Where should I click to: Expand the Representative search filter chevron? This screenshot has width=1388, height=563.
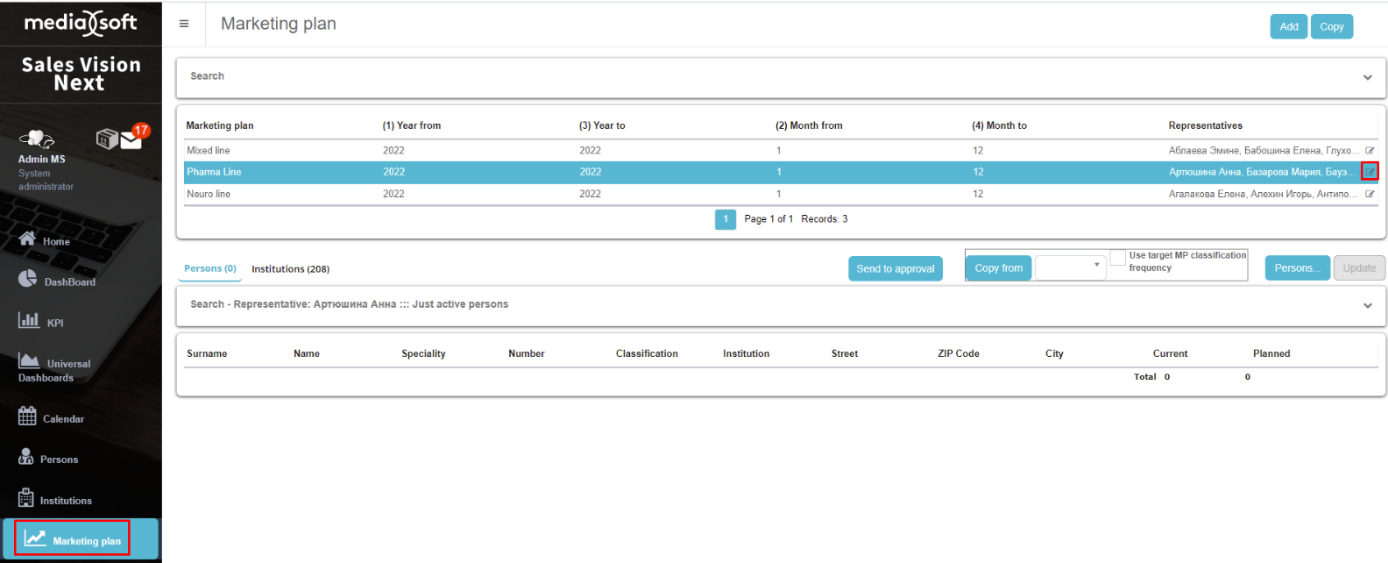(x=1367, y=306)
